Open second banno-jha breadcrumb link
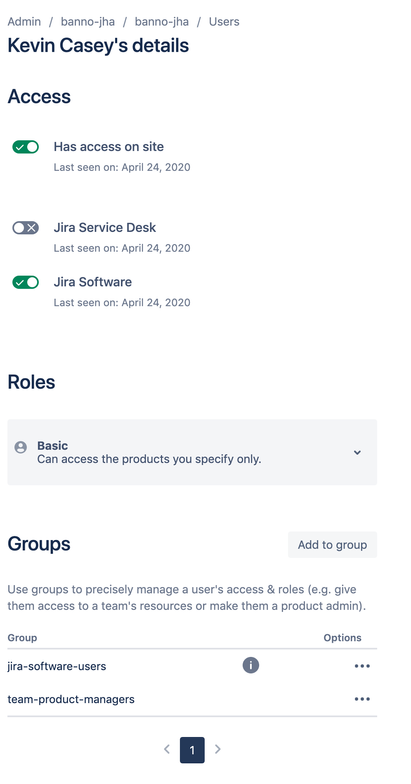 pos(162,22)
